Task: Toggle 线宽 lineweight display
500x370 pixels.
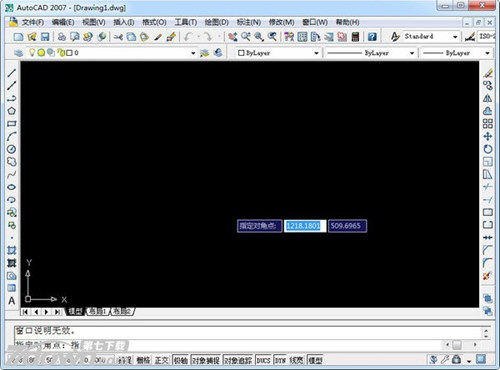Action: pyautogui.click(x=296, y=360)
